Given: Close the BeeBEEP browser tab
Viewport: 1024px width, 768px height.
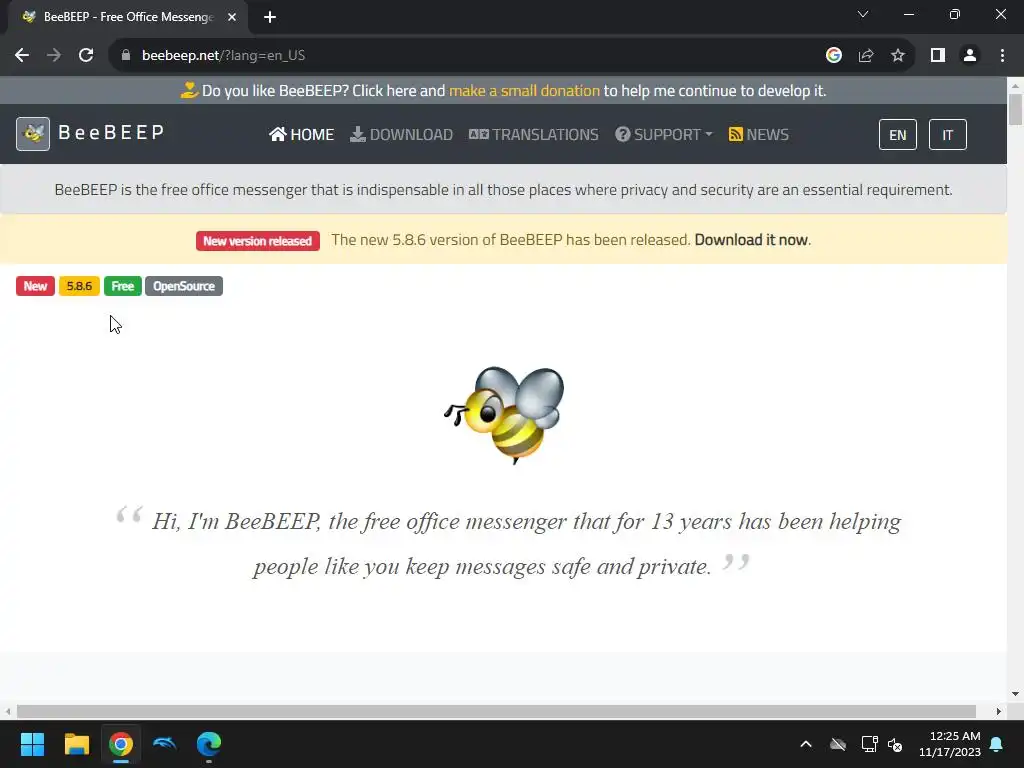Looking at the screenshot, I should pos(232,17).
